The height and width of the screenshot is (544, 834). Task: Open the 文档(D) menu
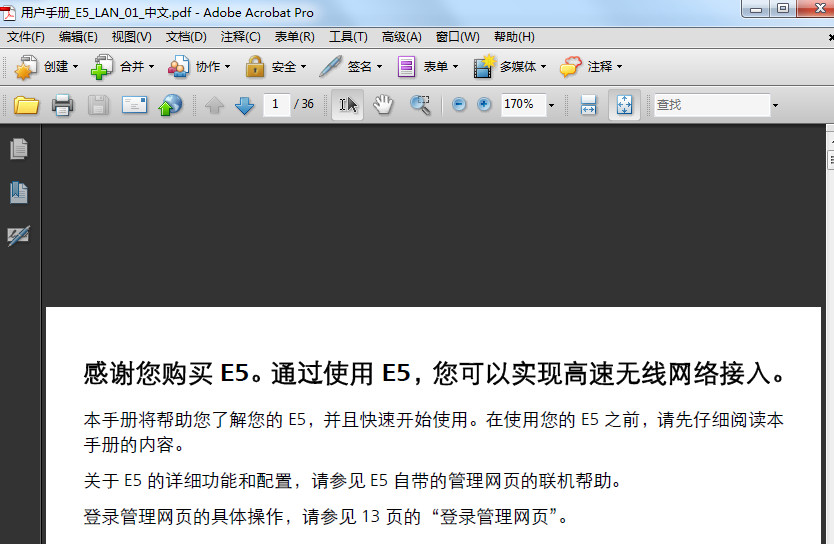[x=186, y=37]
